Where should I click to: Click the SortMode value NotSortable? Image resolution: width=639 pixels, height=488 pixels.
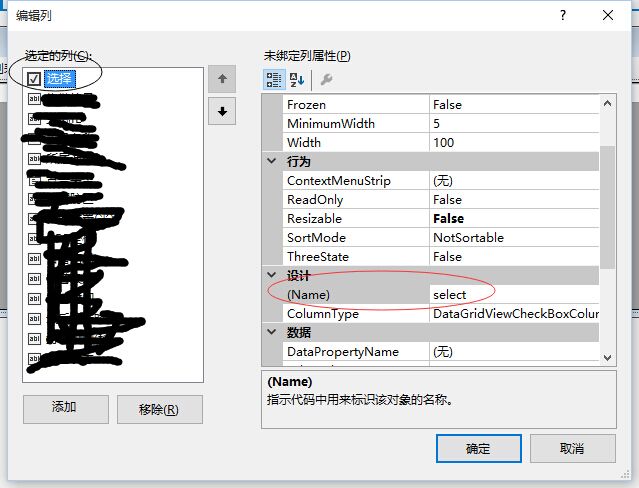[514, 237]
